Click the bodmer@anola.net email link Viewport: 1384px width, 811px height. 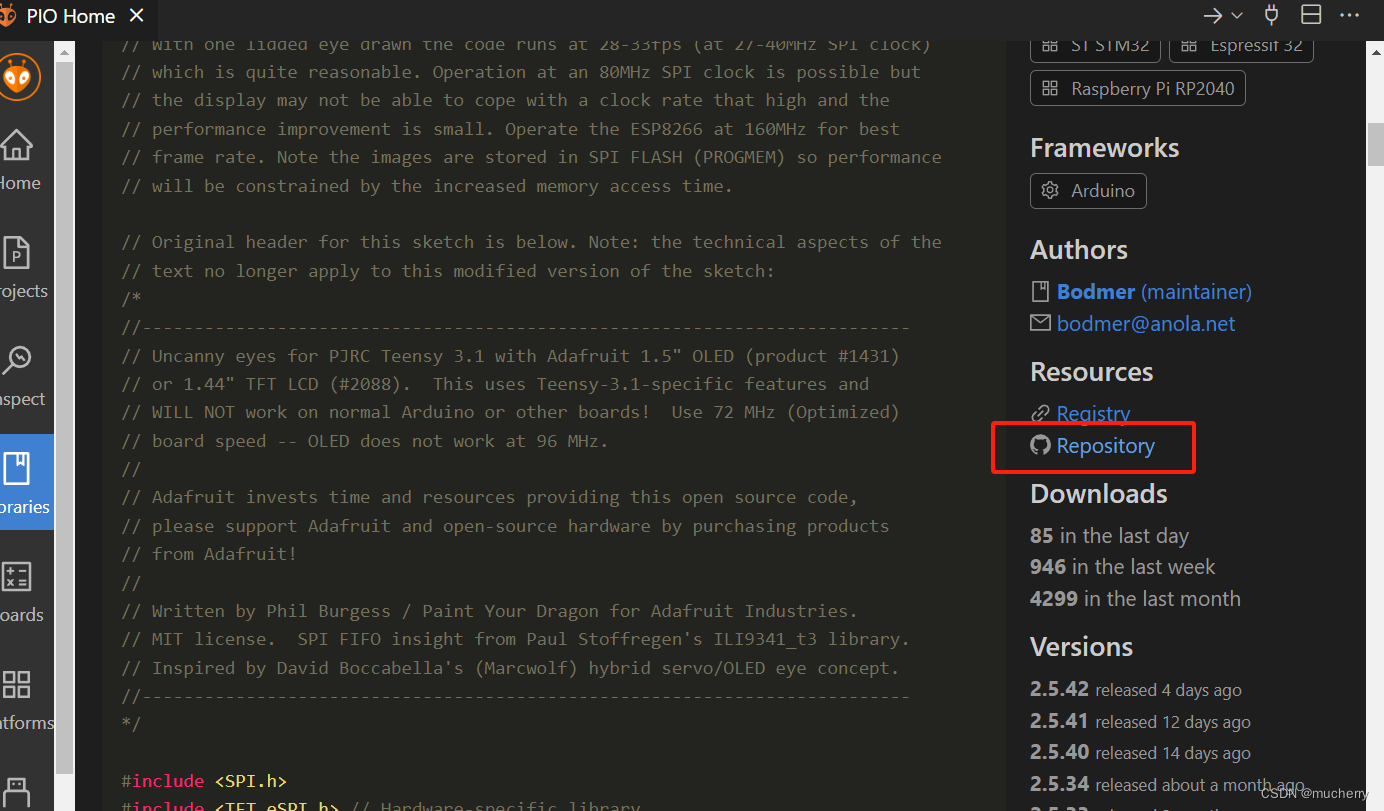(1146, 324)
